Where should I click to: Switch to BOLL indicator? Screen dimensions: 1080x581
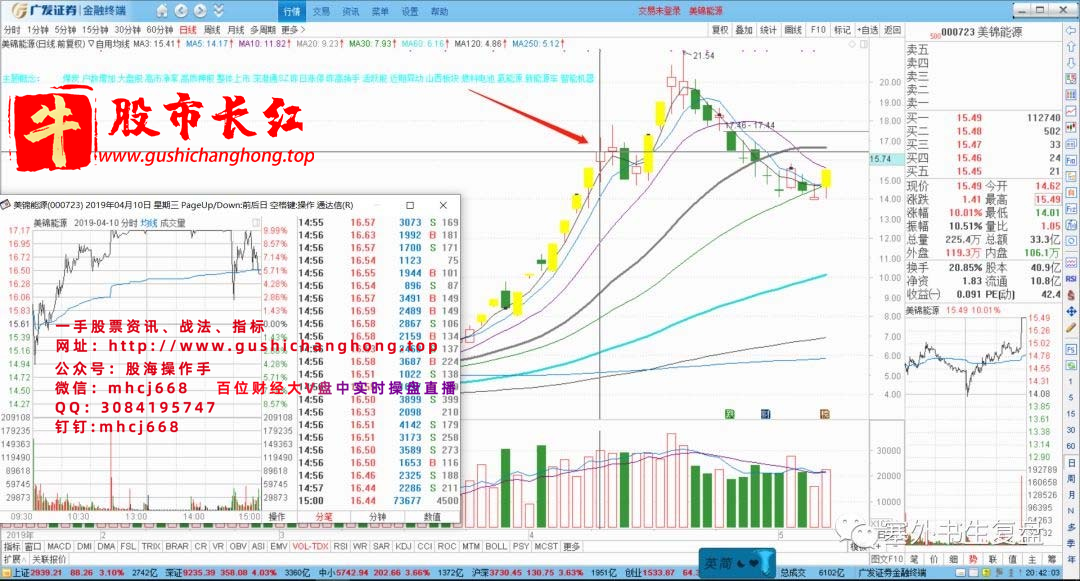tap(496, 546)
